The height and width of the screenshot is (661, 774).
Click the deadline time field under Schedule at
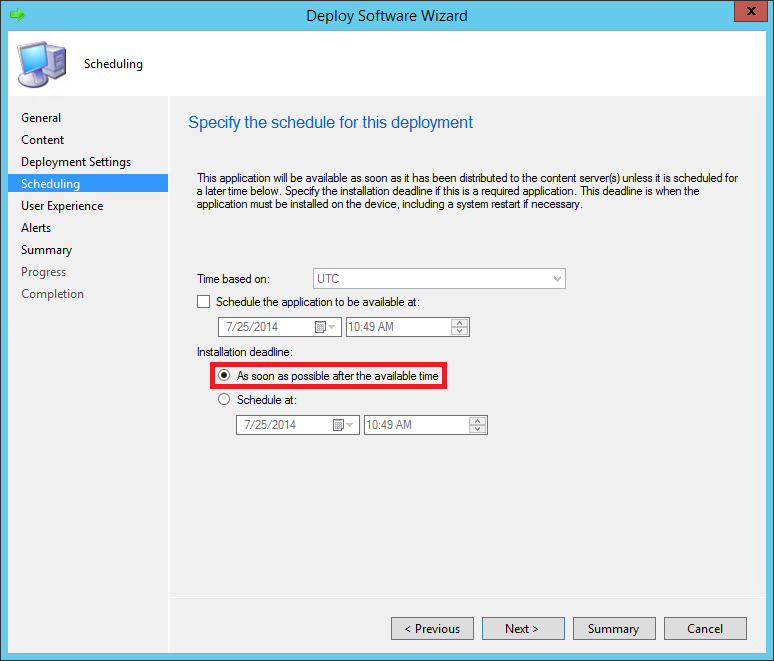click(426, 425)
